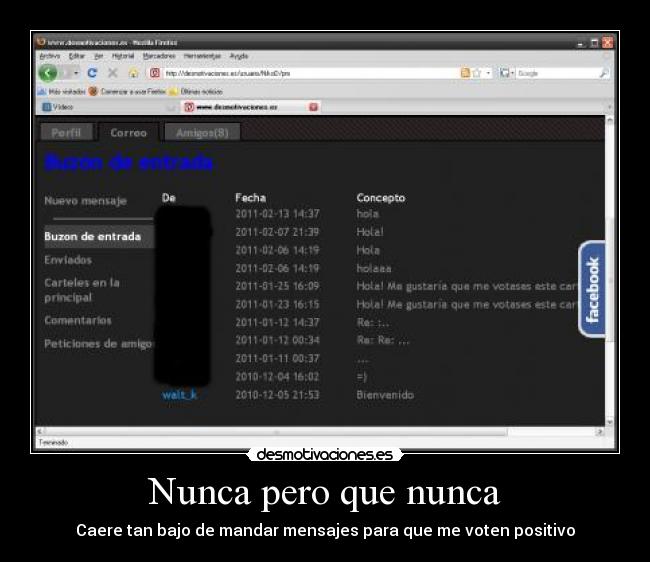The height and width of the screenshot is (562, 650).
Task: Open the Marcadores menu
Action: (x=159, y=56)
